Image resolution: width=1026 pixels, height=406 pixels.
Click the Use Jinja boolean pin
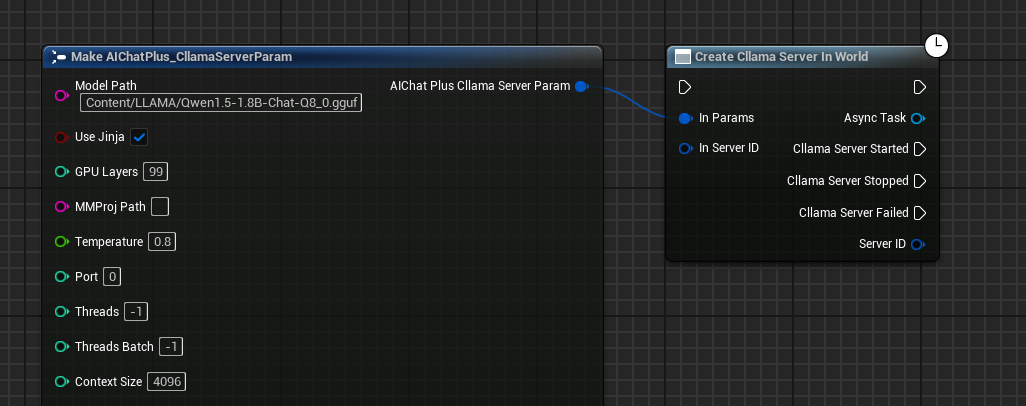click(x=61, y=137)
